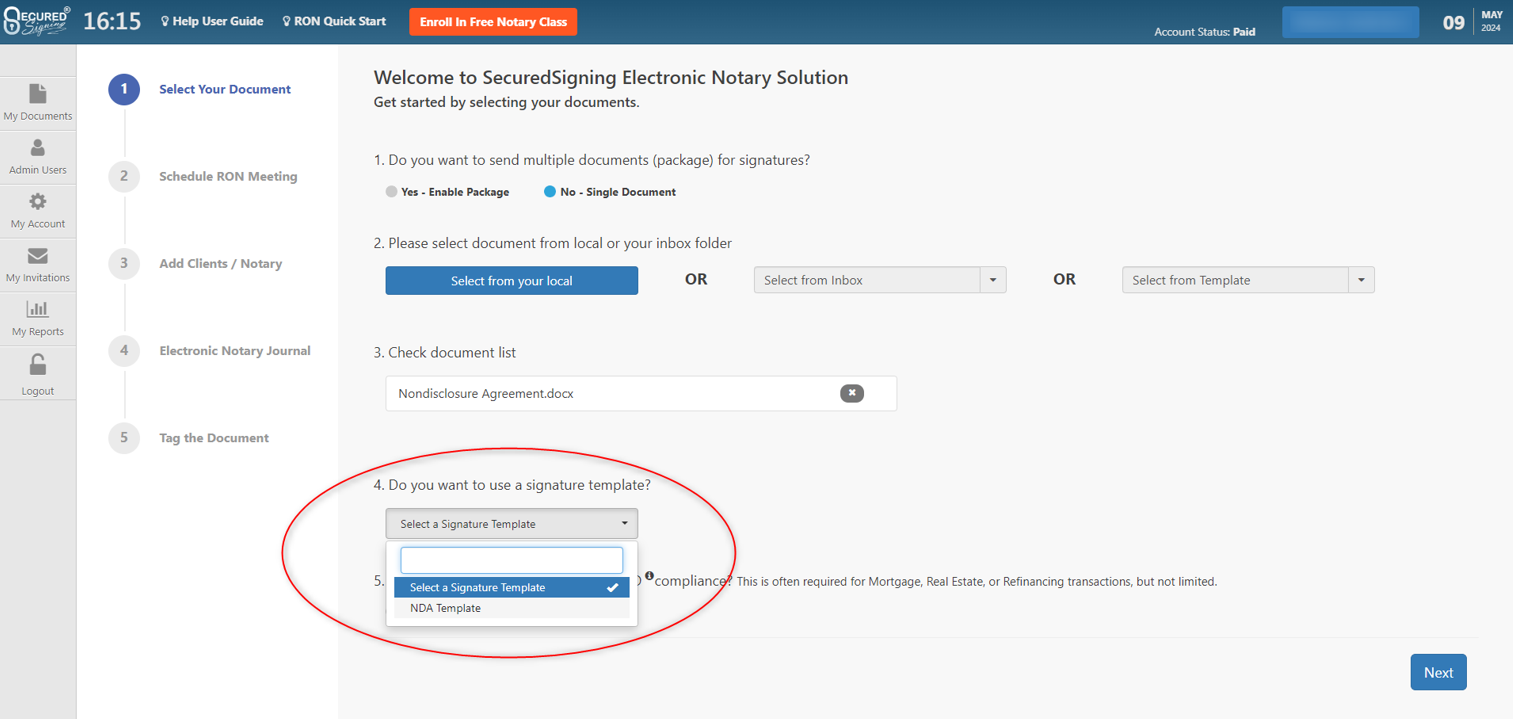This screenshot has height=719, width=1513.
Task: Select Yes - Enable Package option
Action: pos(392,192)
